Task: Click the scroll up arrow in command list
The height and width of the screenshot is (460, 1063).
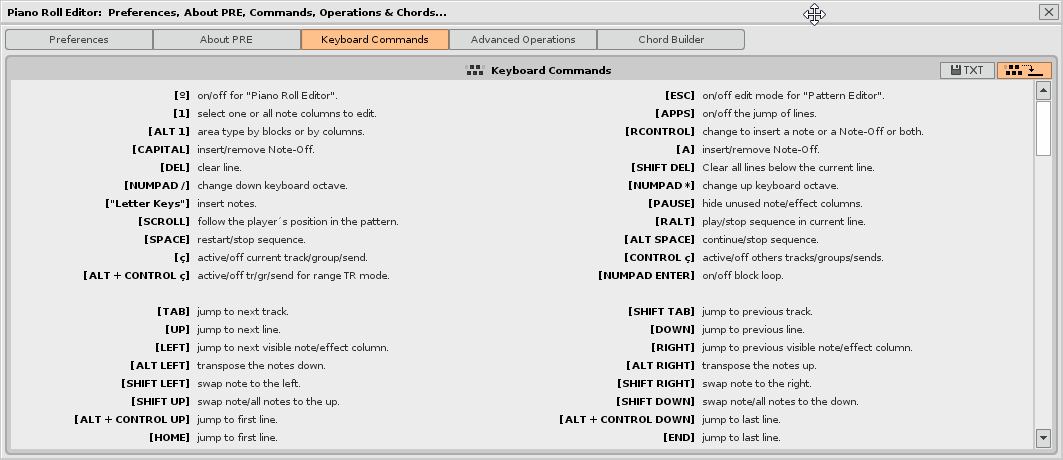Action: click(1043, 91)
